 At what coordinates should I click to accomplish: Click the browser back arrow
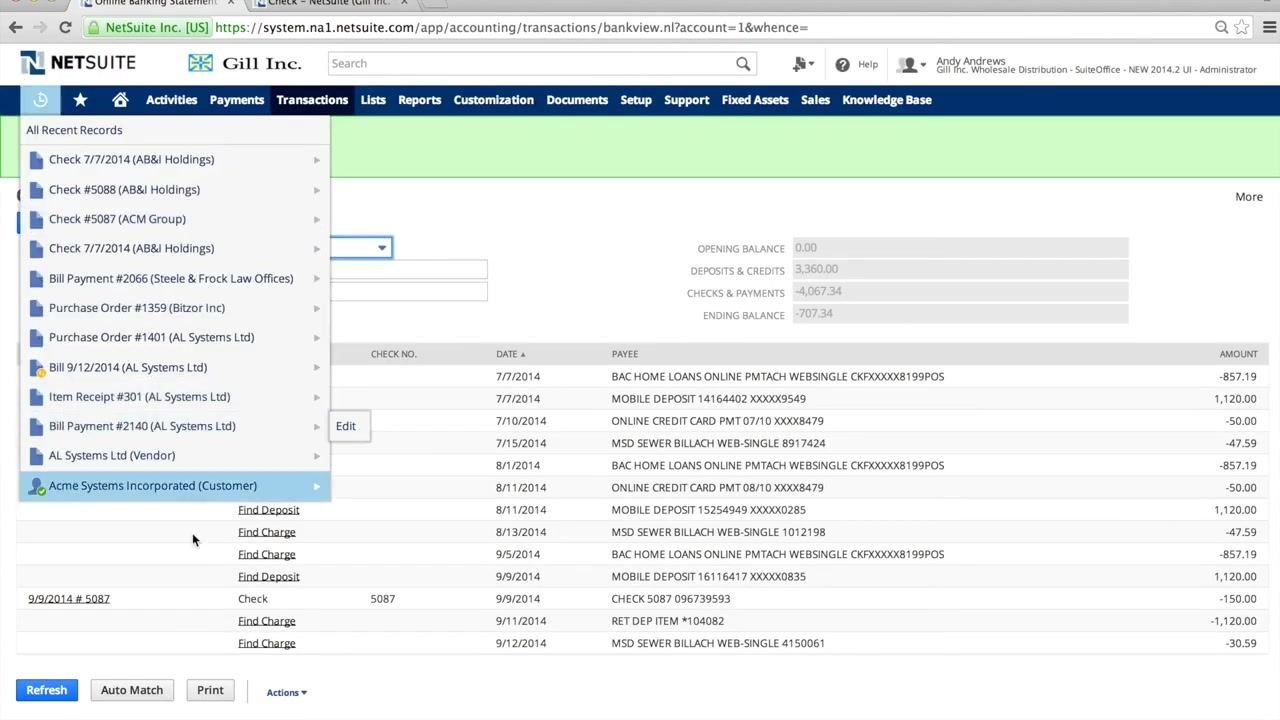16,27
